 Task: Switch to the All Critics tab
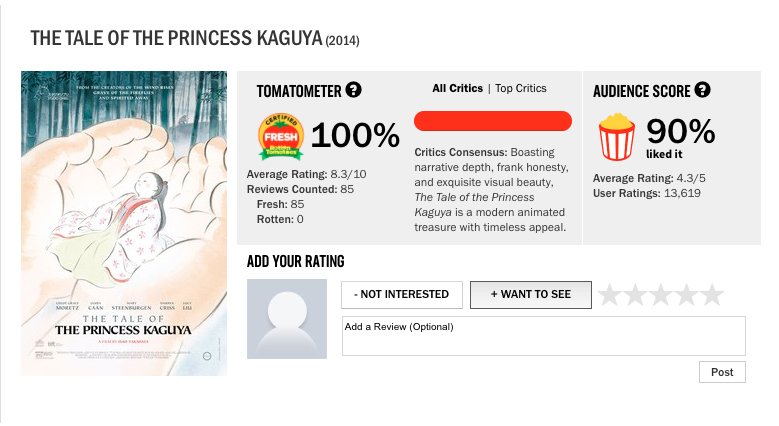(x=457, y=88)
